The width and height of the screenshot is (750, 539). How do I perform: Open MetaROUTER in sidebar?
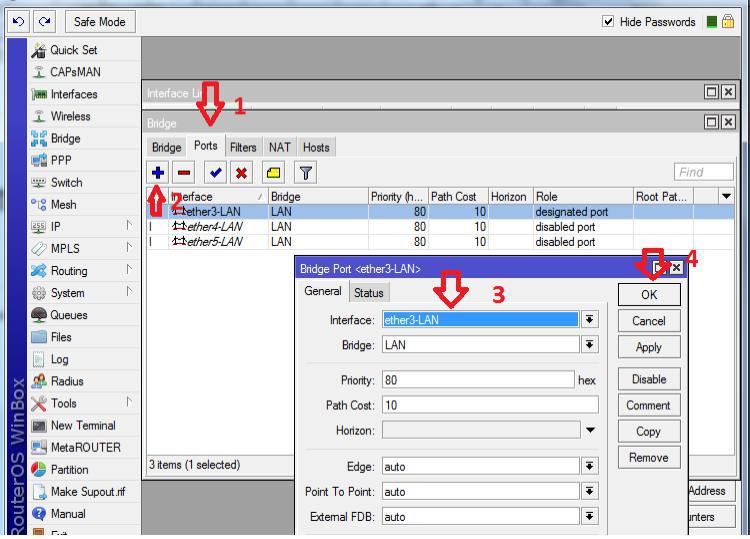[86, 448]
